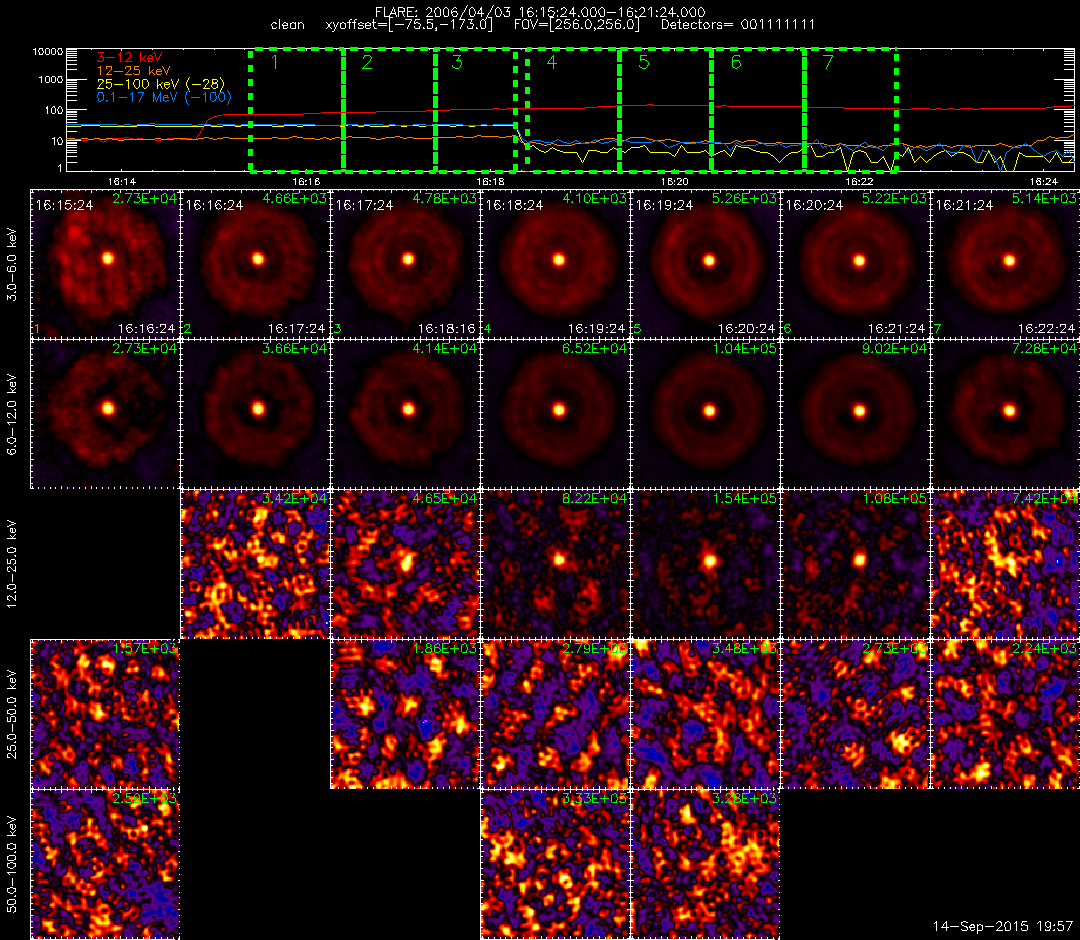Select interval 1 marker in the lightcurve
Screen dimensions: 1080x940
point(274,63)
